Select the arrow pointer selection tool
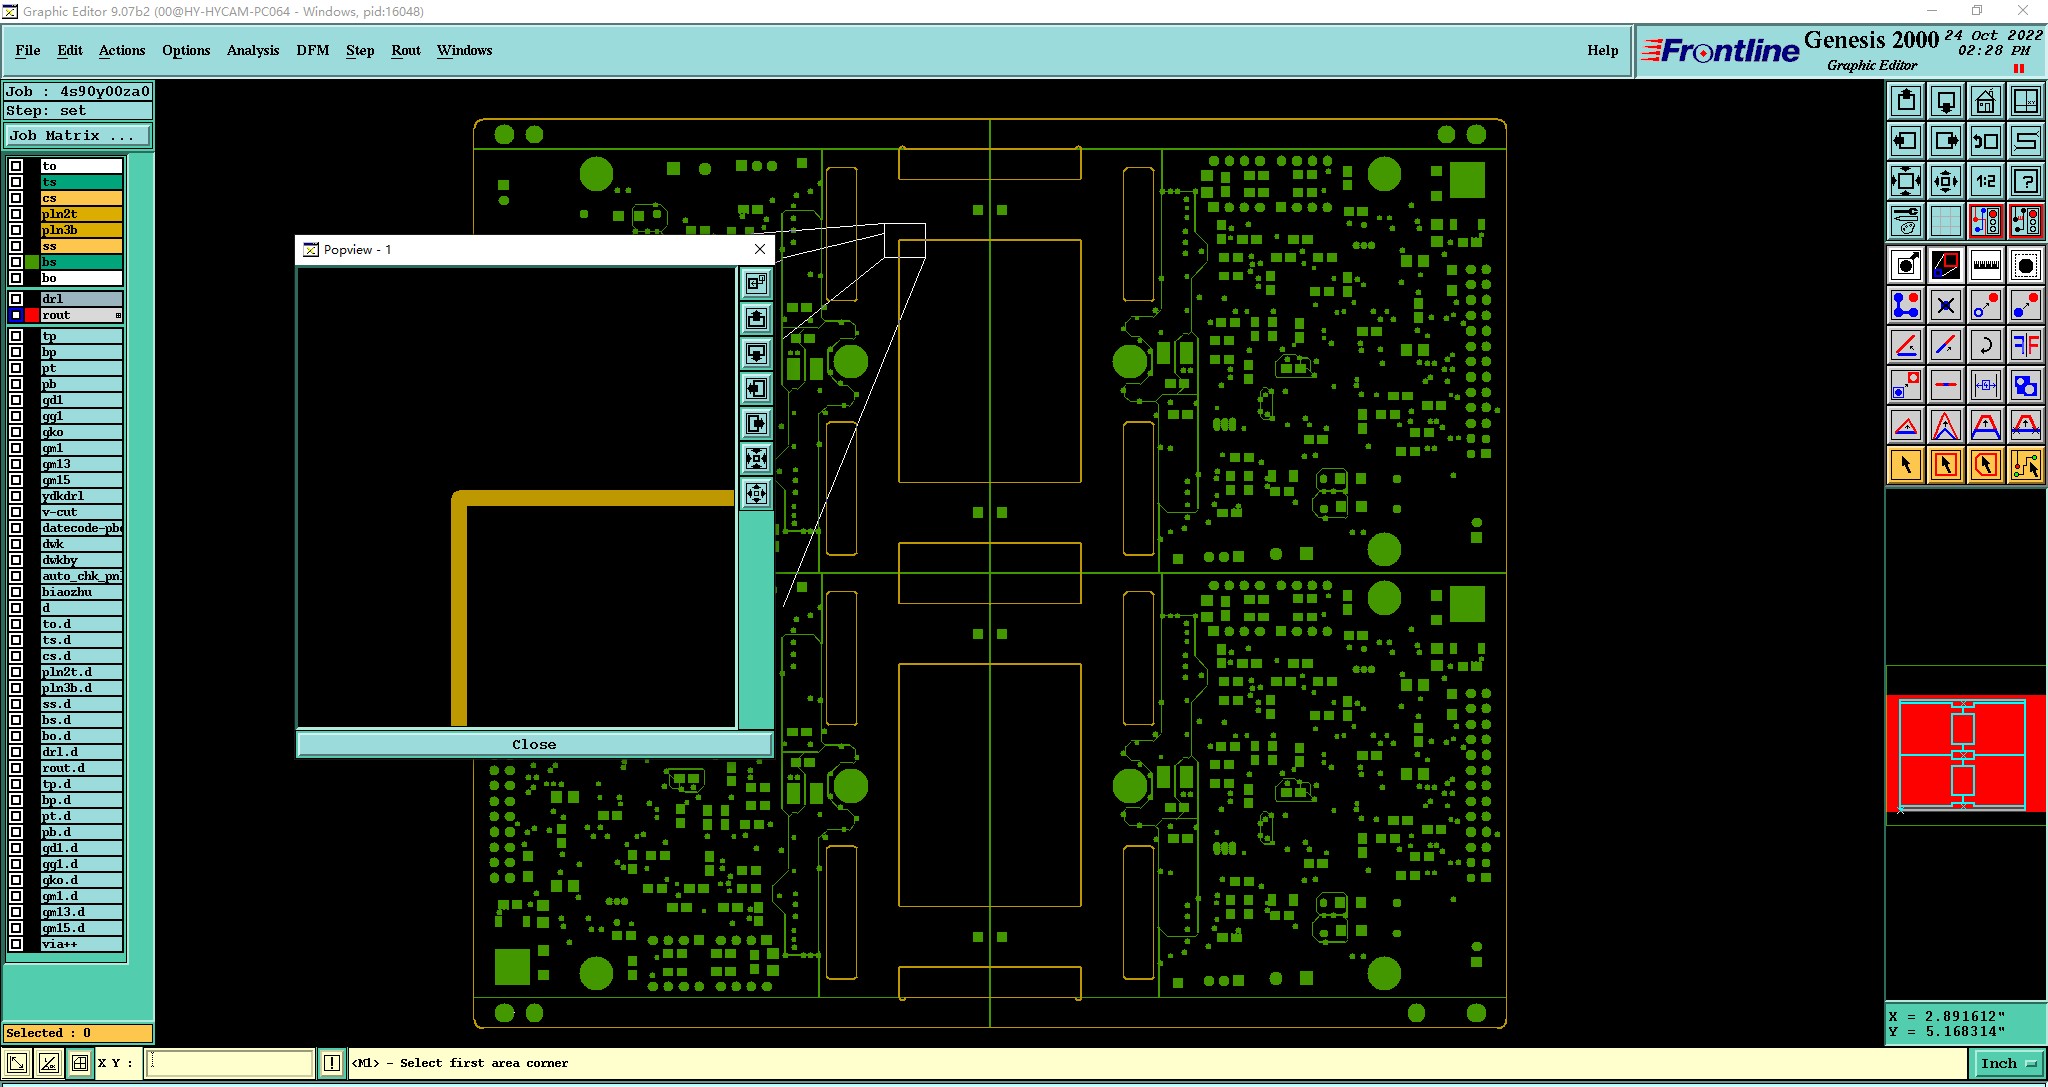The width and height of the screenshot is (2048, 1087). [1906, 465]
